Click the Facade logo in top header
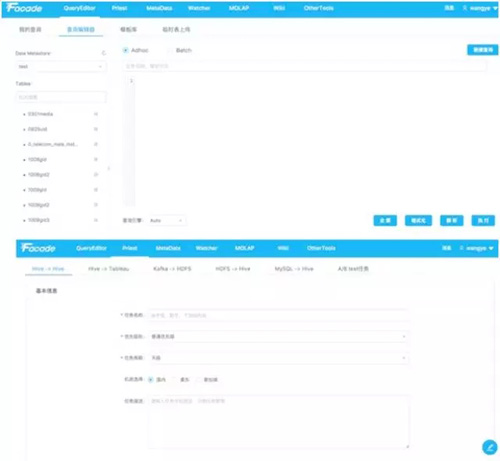Screen dimensions: 500x461 [x=24, y=8]
